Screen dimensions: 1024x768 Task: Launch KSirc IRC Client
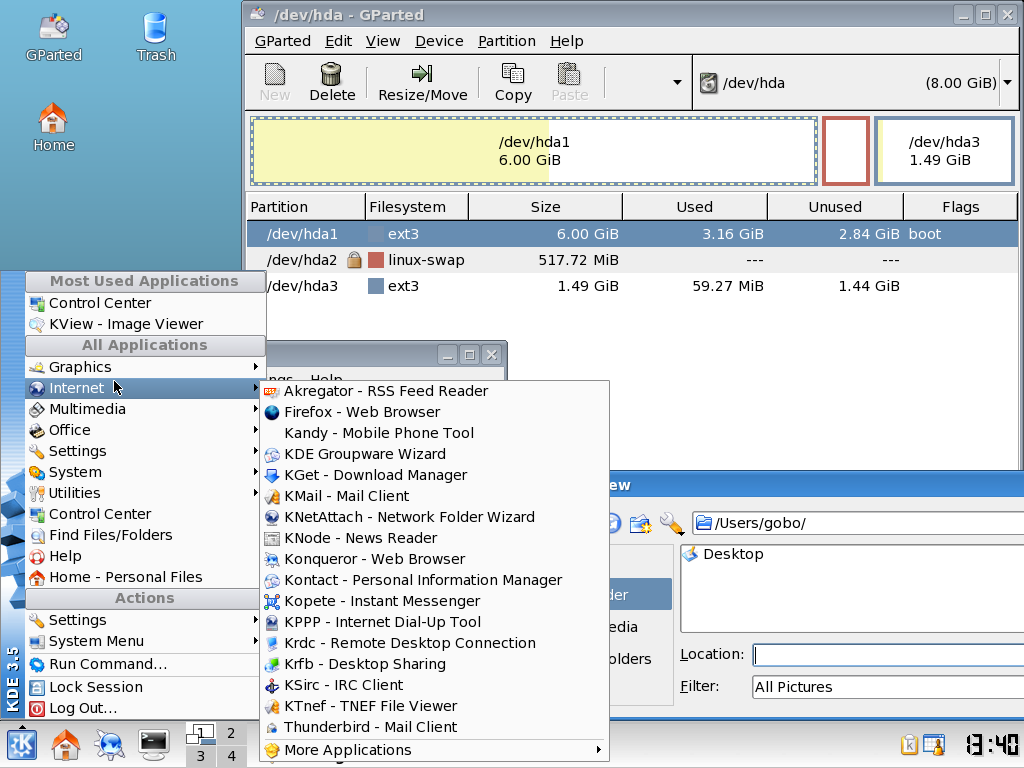434,685
